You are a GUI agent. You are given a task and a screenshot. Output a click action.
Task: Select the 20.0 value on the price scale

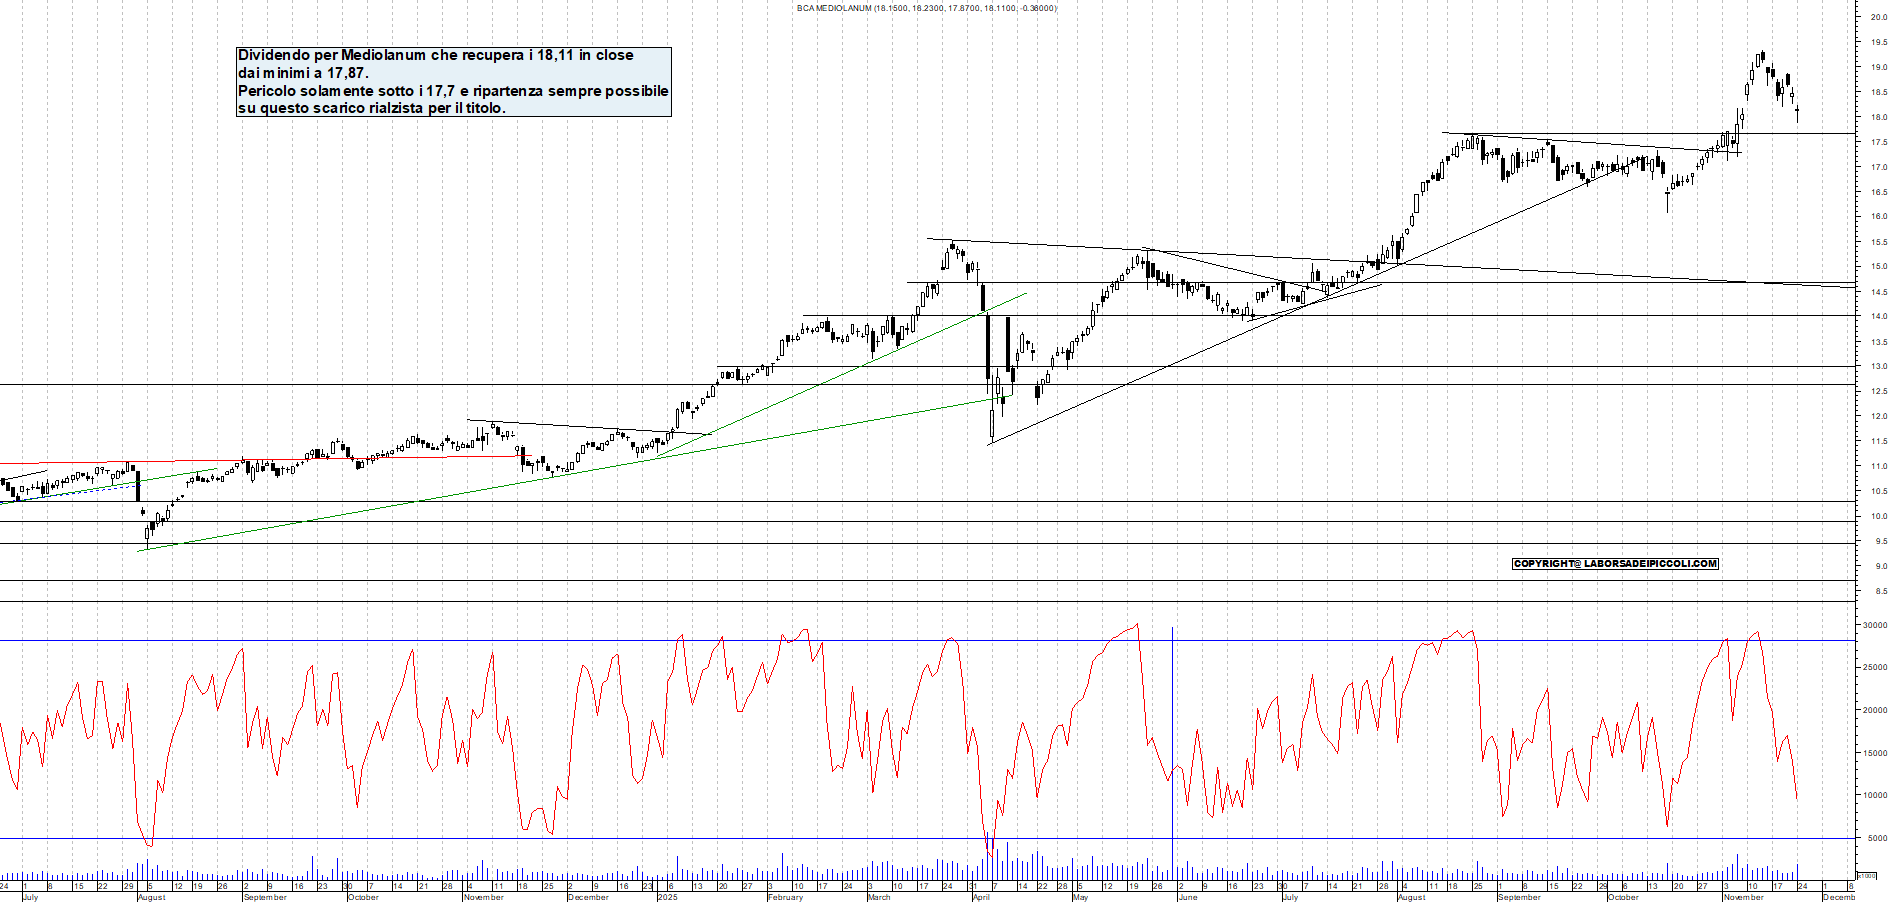coord(1879,16)
